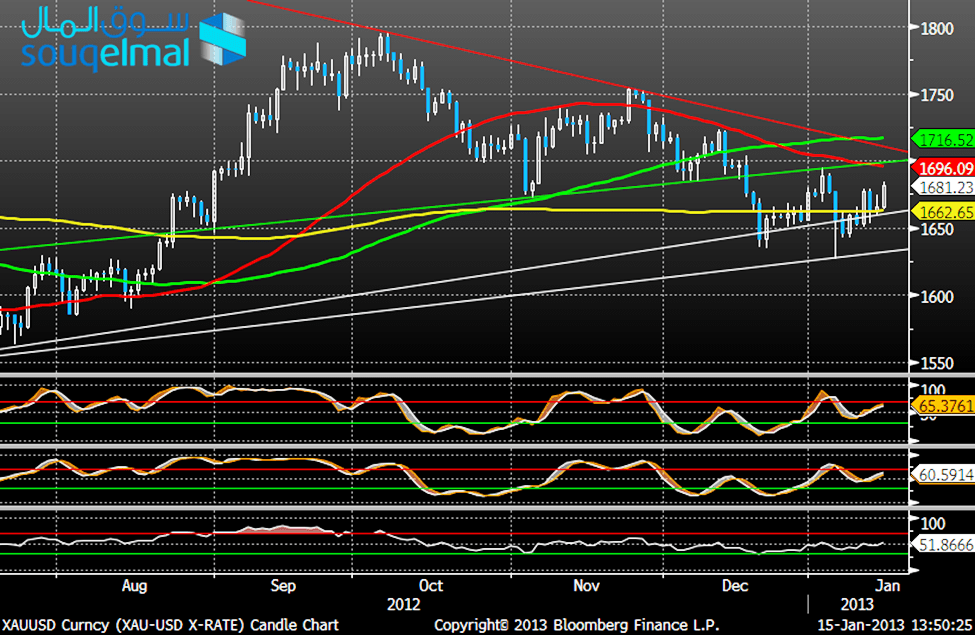975x635 pixels.
Task: Click the souqelmal logo
Action: (134, 38)
